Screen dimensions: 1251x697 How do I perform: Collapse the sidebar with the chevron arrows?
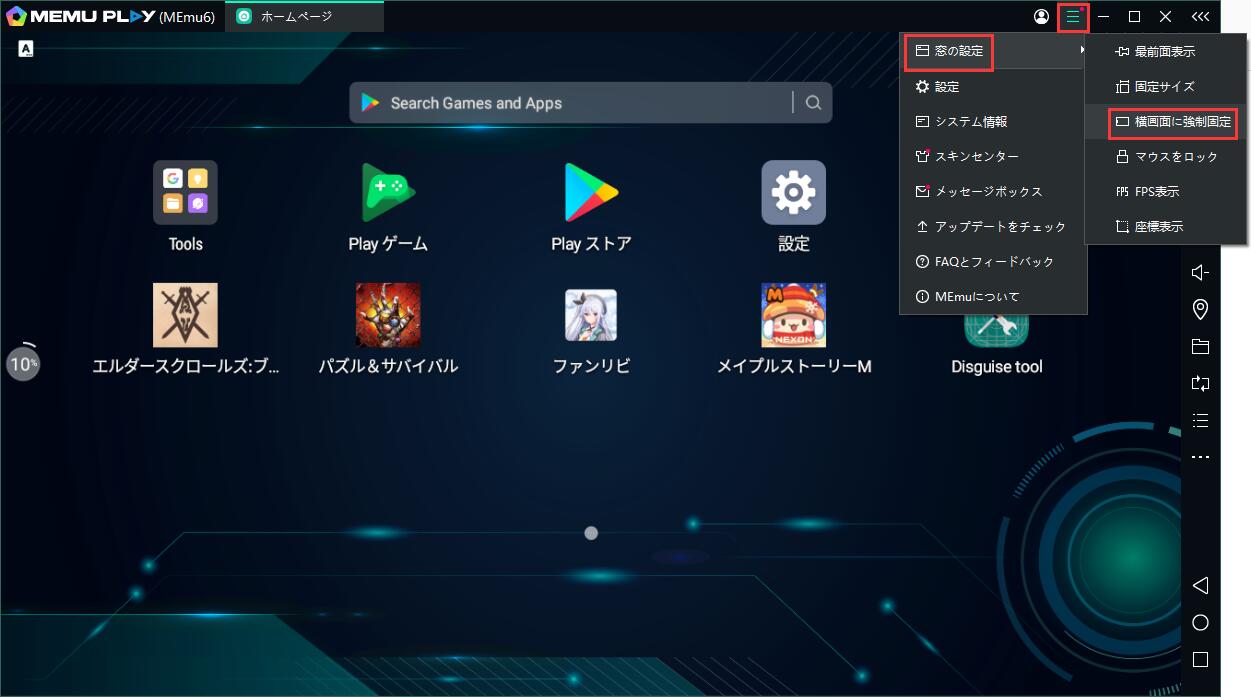[x=1200, y=16]
